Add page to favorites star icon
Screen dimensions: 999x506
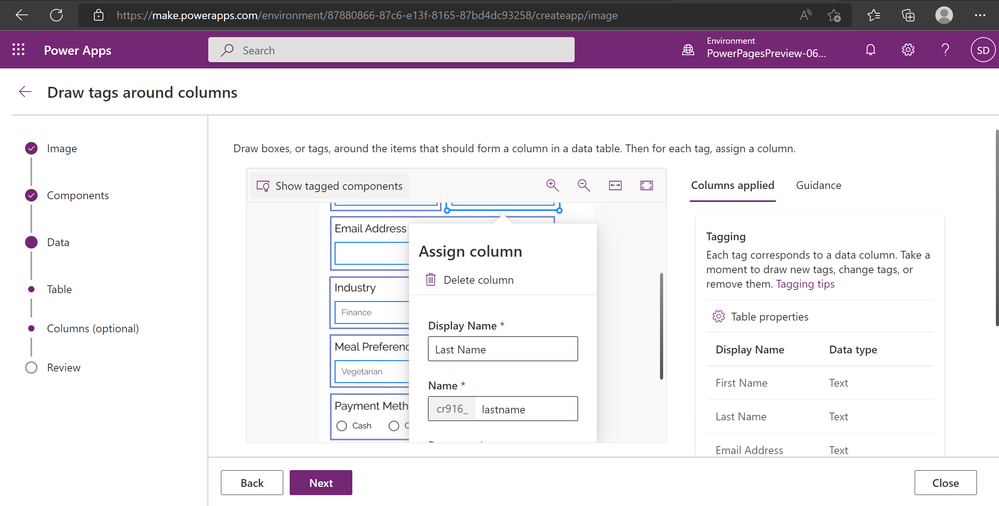[x=834, y=15]
